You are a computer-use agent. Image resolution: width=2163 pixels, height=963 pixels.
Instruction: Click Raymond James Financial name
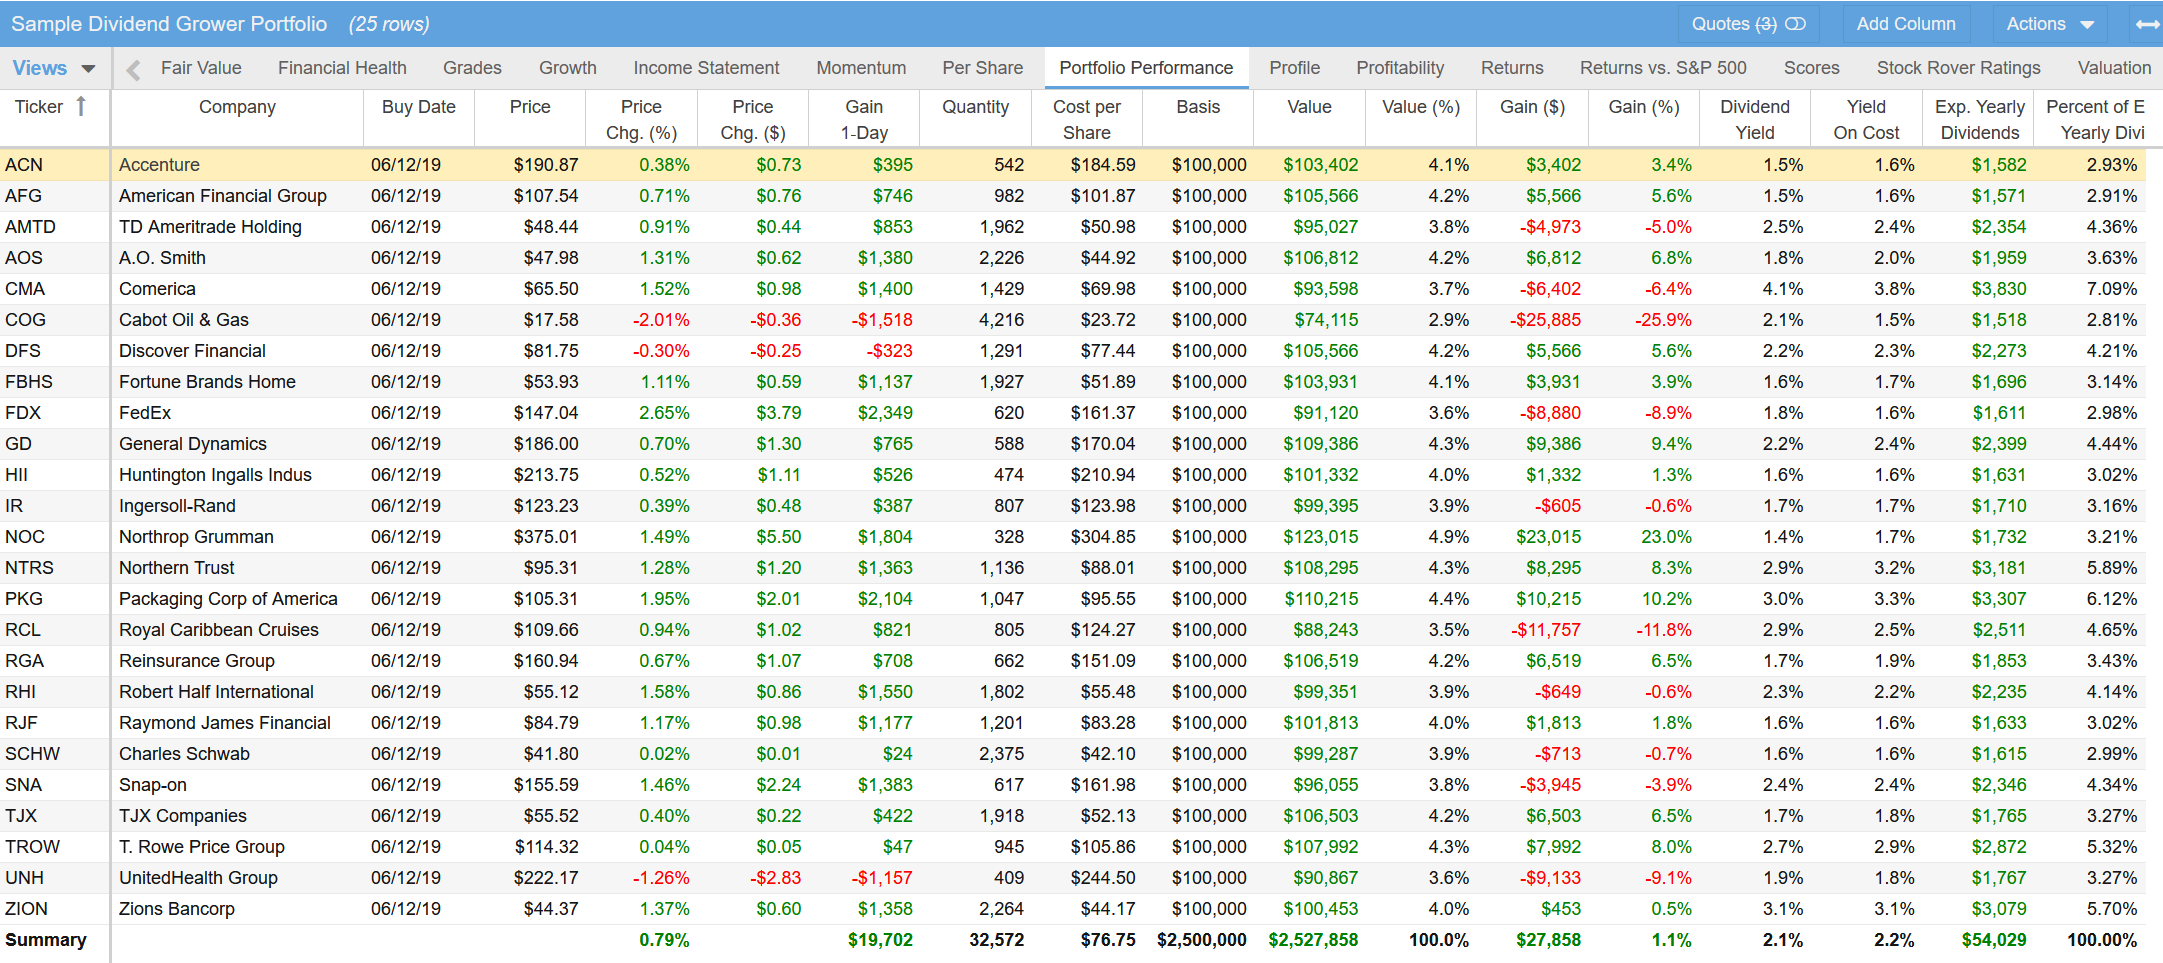(x=225, y=723)
